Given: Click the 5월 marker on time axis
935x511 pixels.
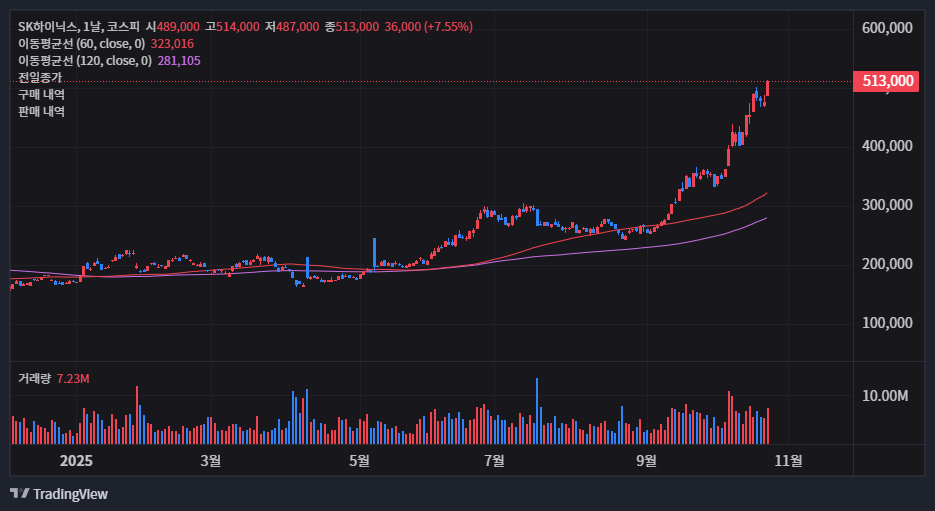Looking at the screenshot, I should point(359,461).
